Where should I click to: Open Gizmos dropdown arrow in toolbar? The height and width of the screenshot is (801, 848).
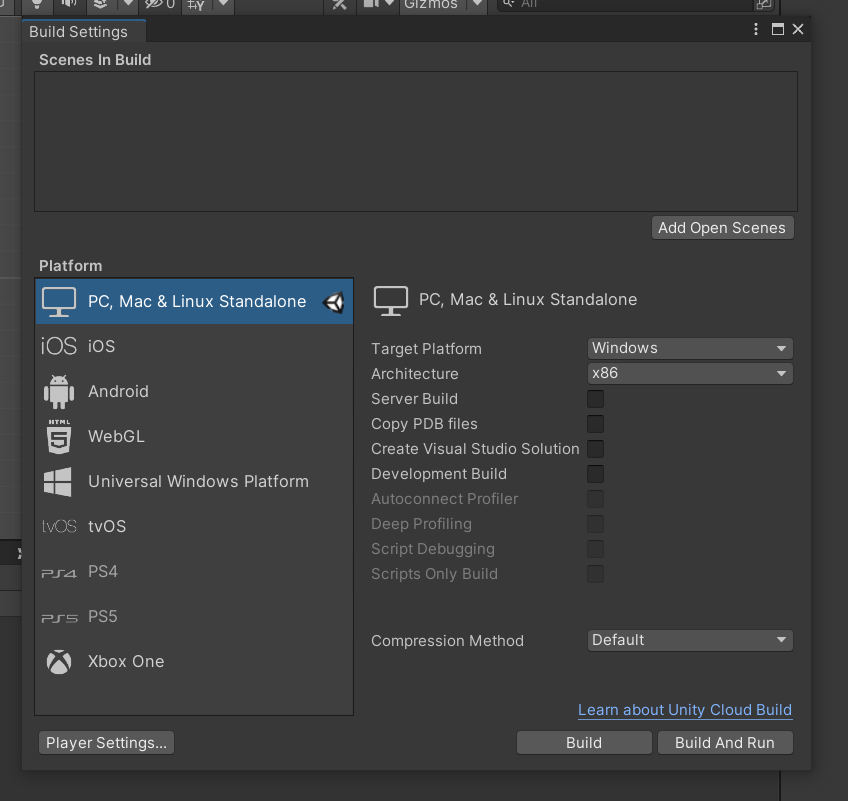(x=477, y=4)
